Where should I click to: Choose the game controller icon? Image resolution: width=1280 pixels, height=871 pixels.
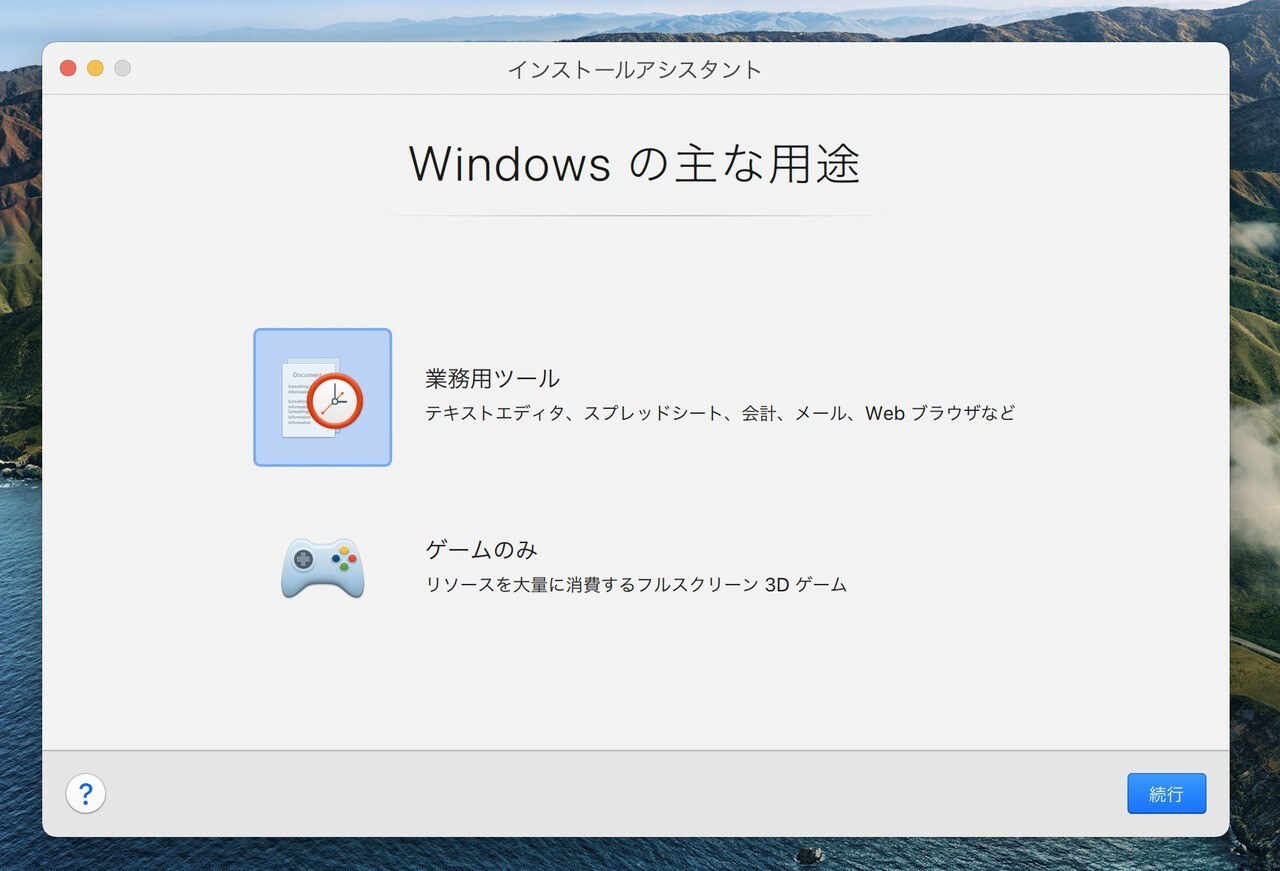click(x=322, y=568)
